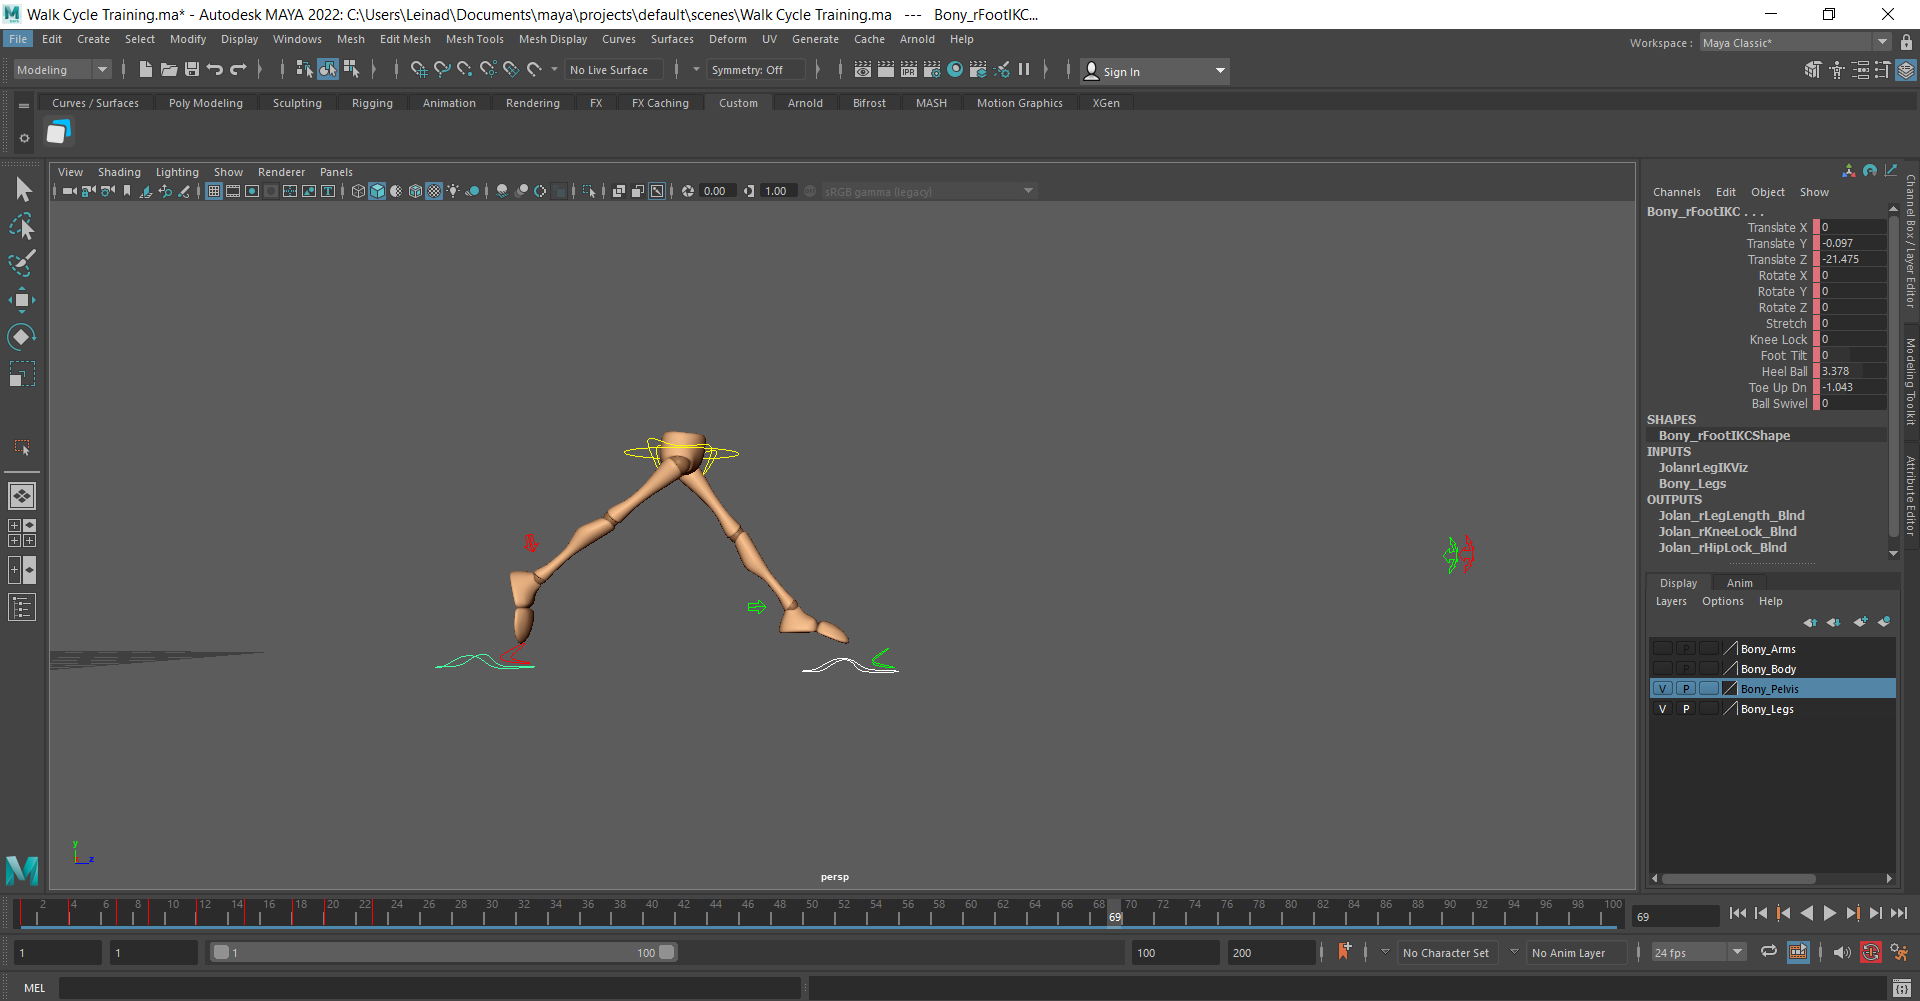Viewport: 1920px width, 1001px height.
Task: Click the P playback toggle on Bony_Arms
Action: click(x=1686, y=648)
